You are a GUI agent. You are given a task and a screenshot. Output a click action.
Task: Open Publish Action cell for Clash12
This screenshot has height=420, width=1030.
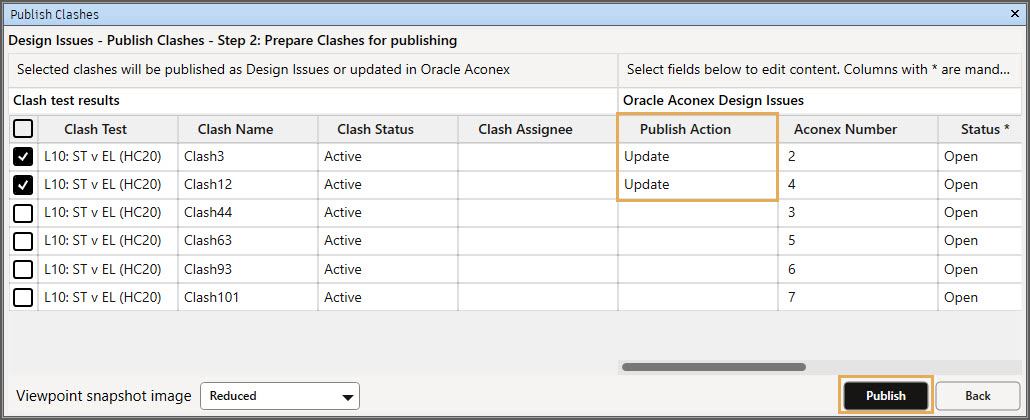(697, 185)
